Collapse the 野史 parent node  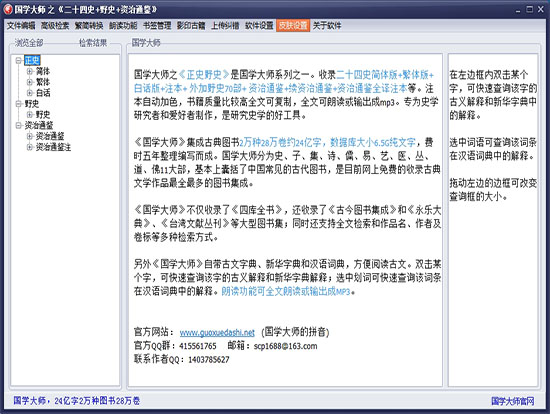click(x=19, y=104)
